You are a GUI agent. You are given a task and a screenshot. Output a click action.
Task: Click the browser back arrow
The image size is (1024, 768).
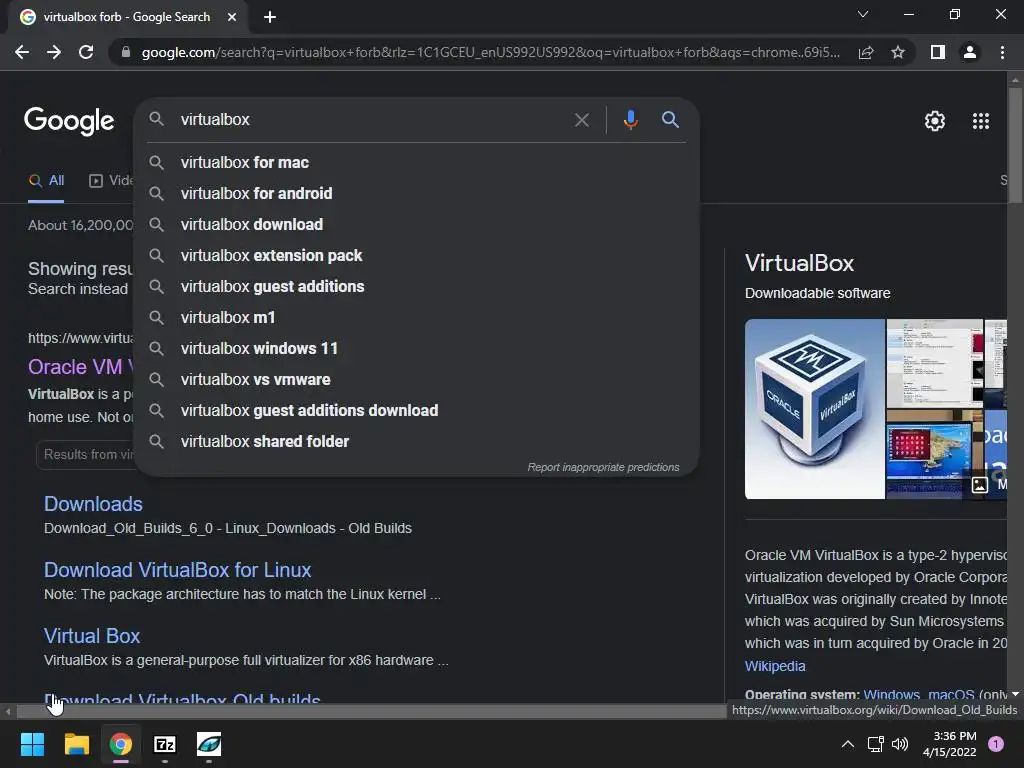point(22,52)
